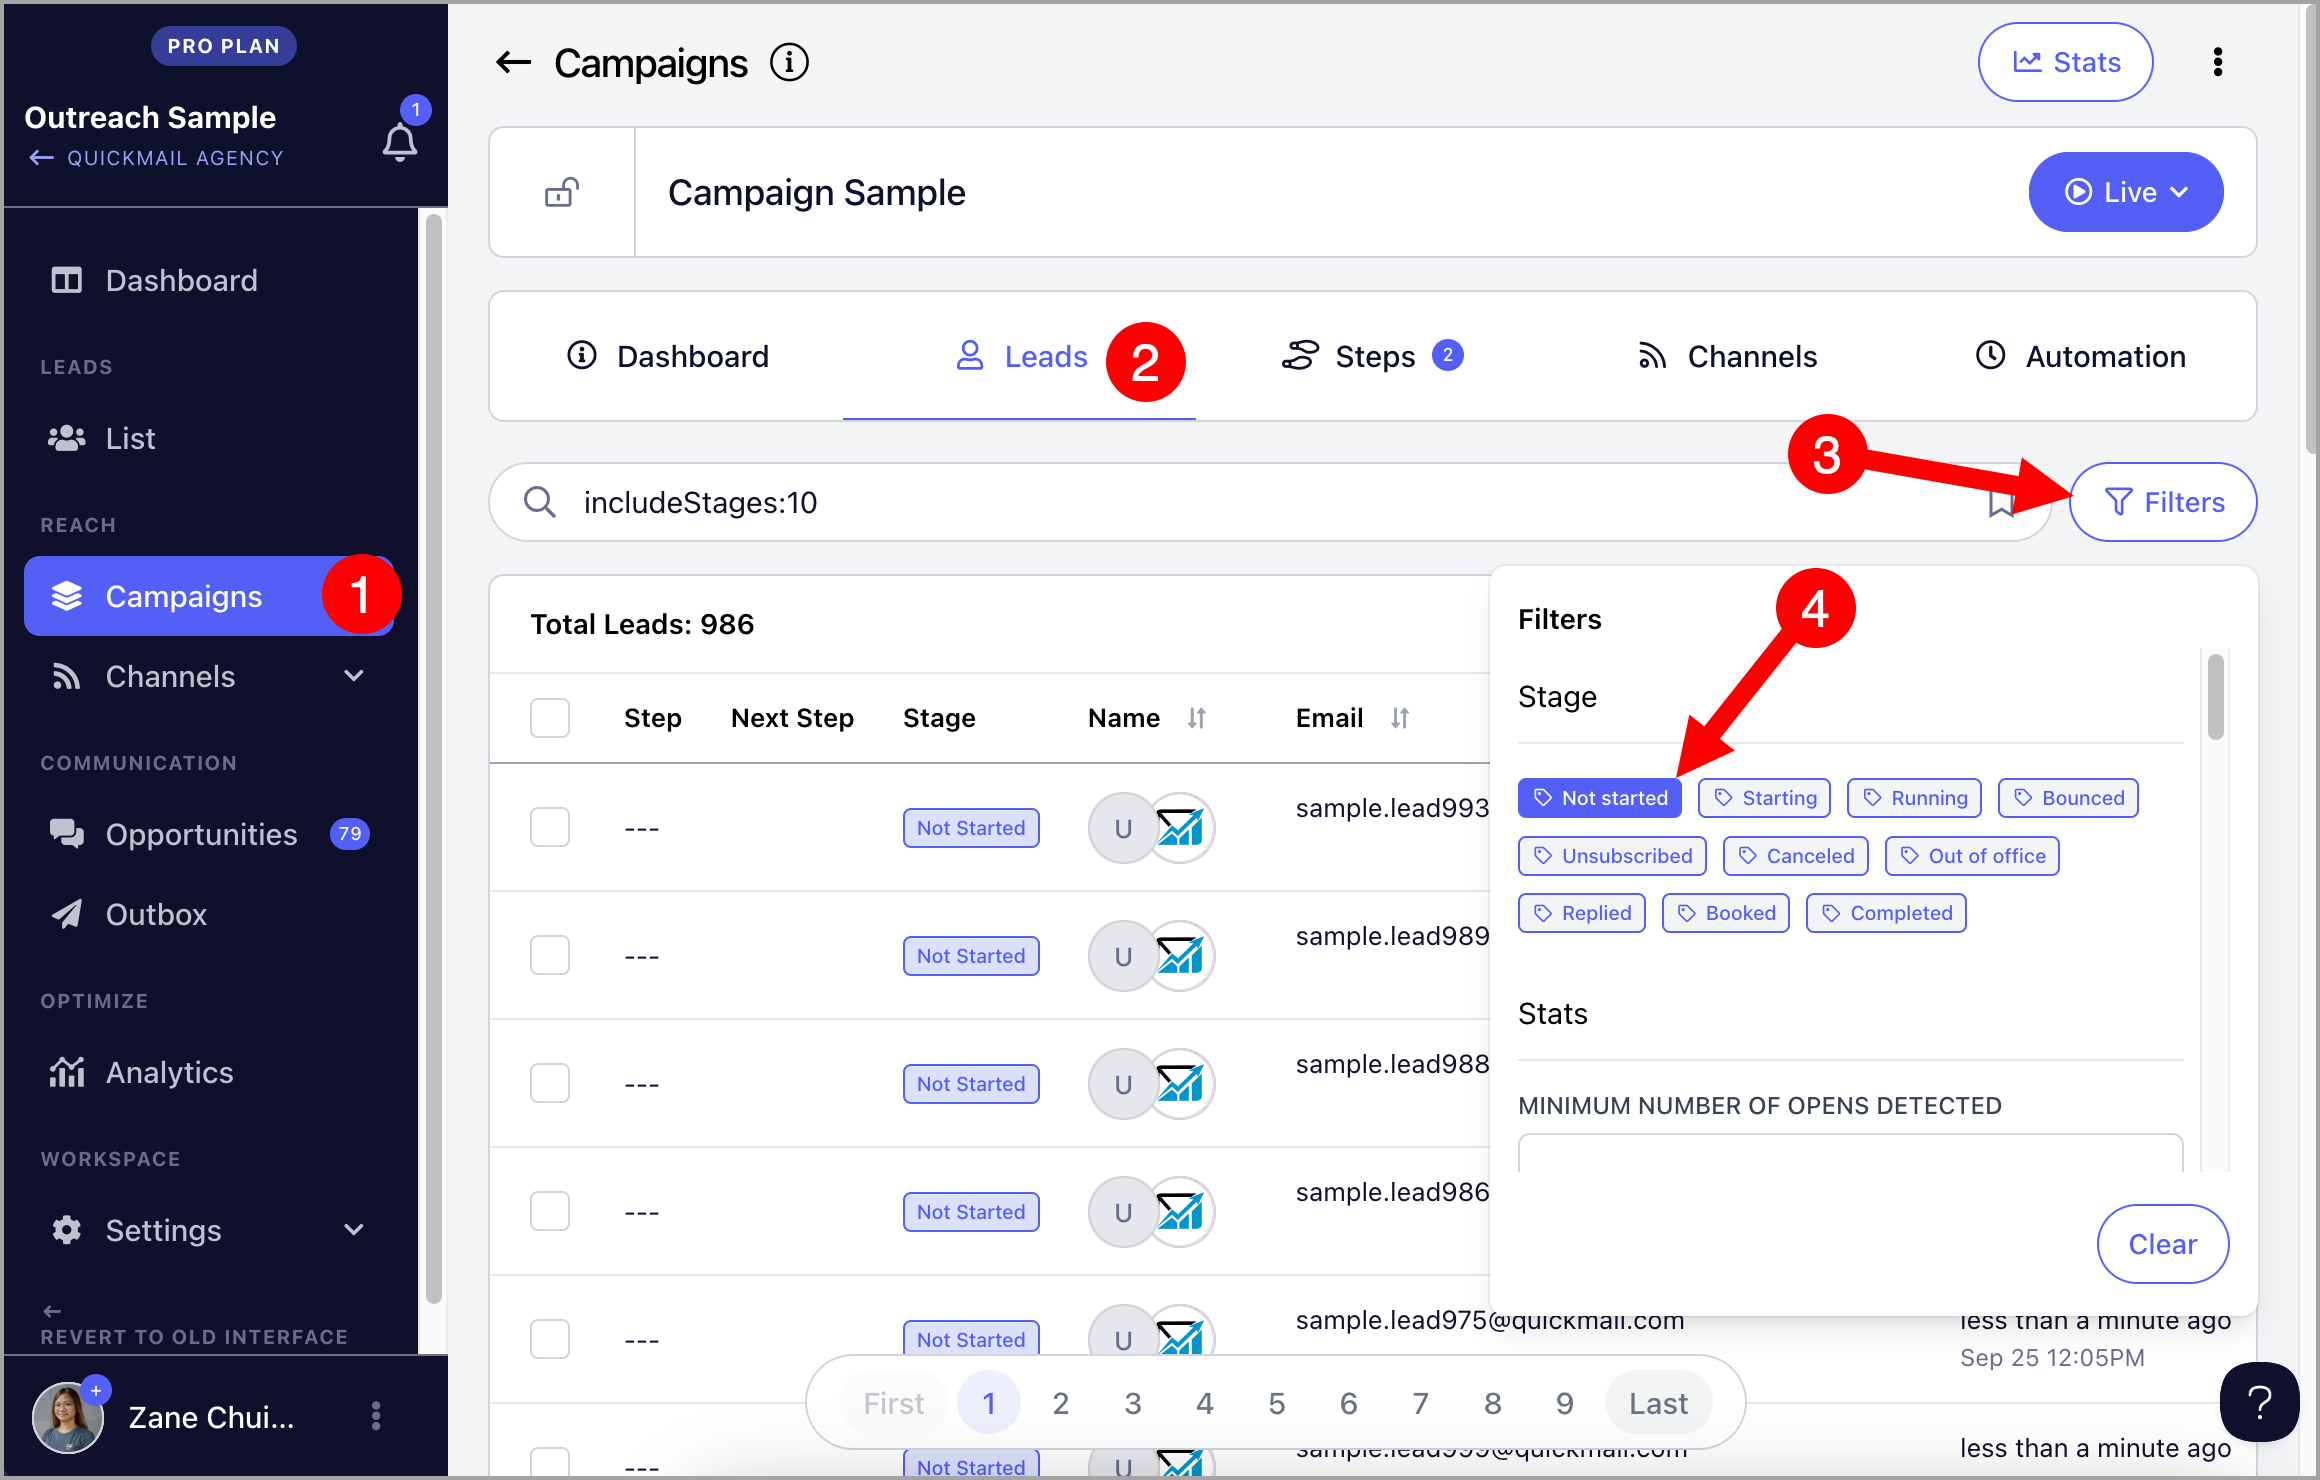Sort leads by Name column
This screenshot has height=1480, width=2320.
pos(1196,718)
